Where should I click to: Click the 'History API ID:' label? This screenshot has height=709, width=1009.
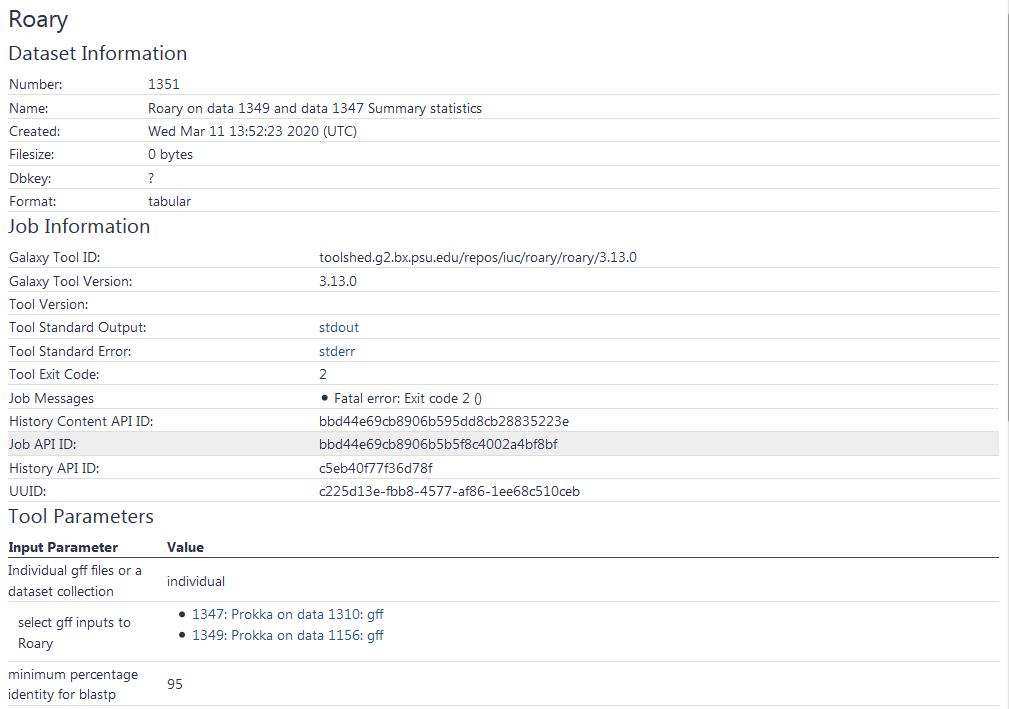(x=54, y=468)
